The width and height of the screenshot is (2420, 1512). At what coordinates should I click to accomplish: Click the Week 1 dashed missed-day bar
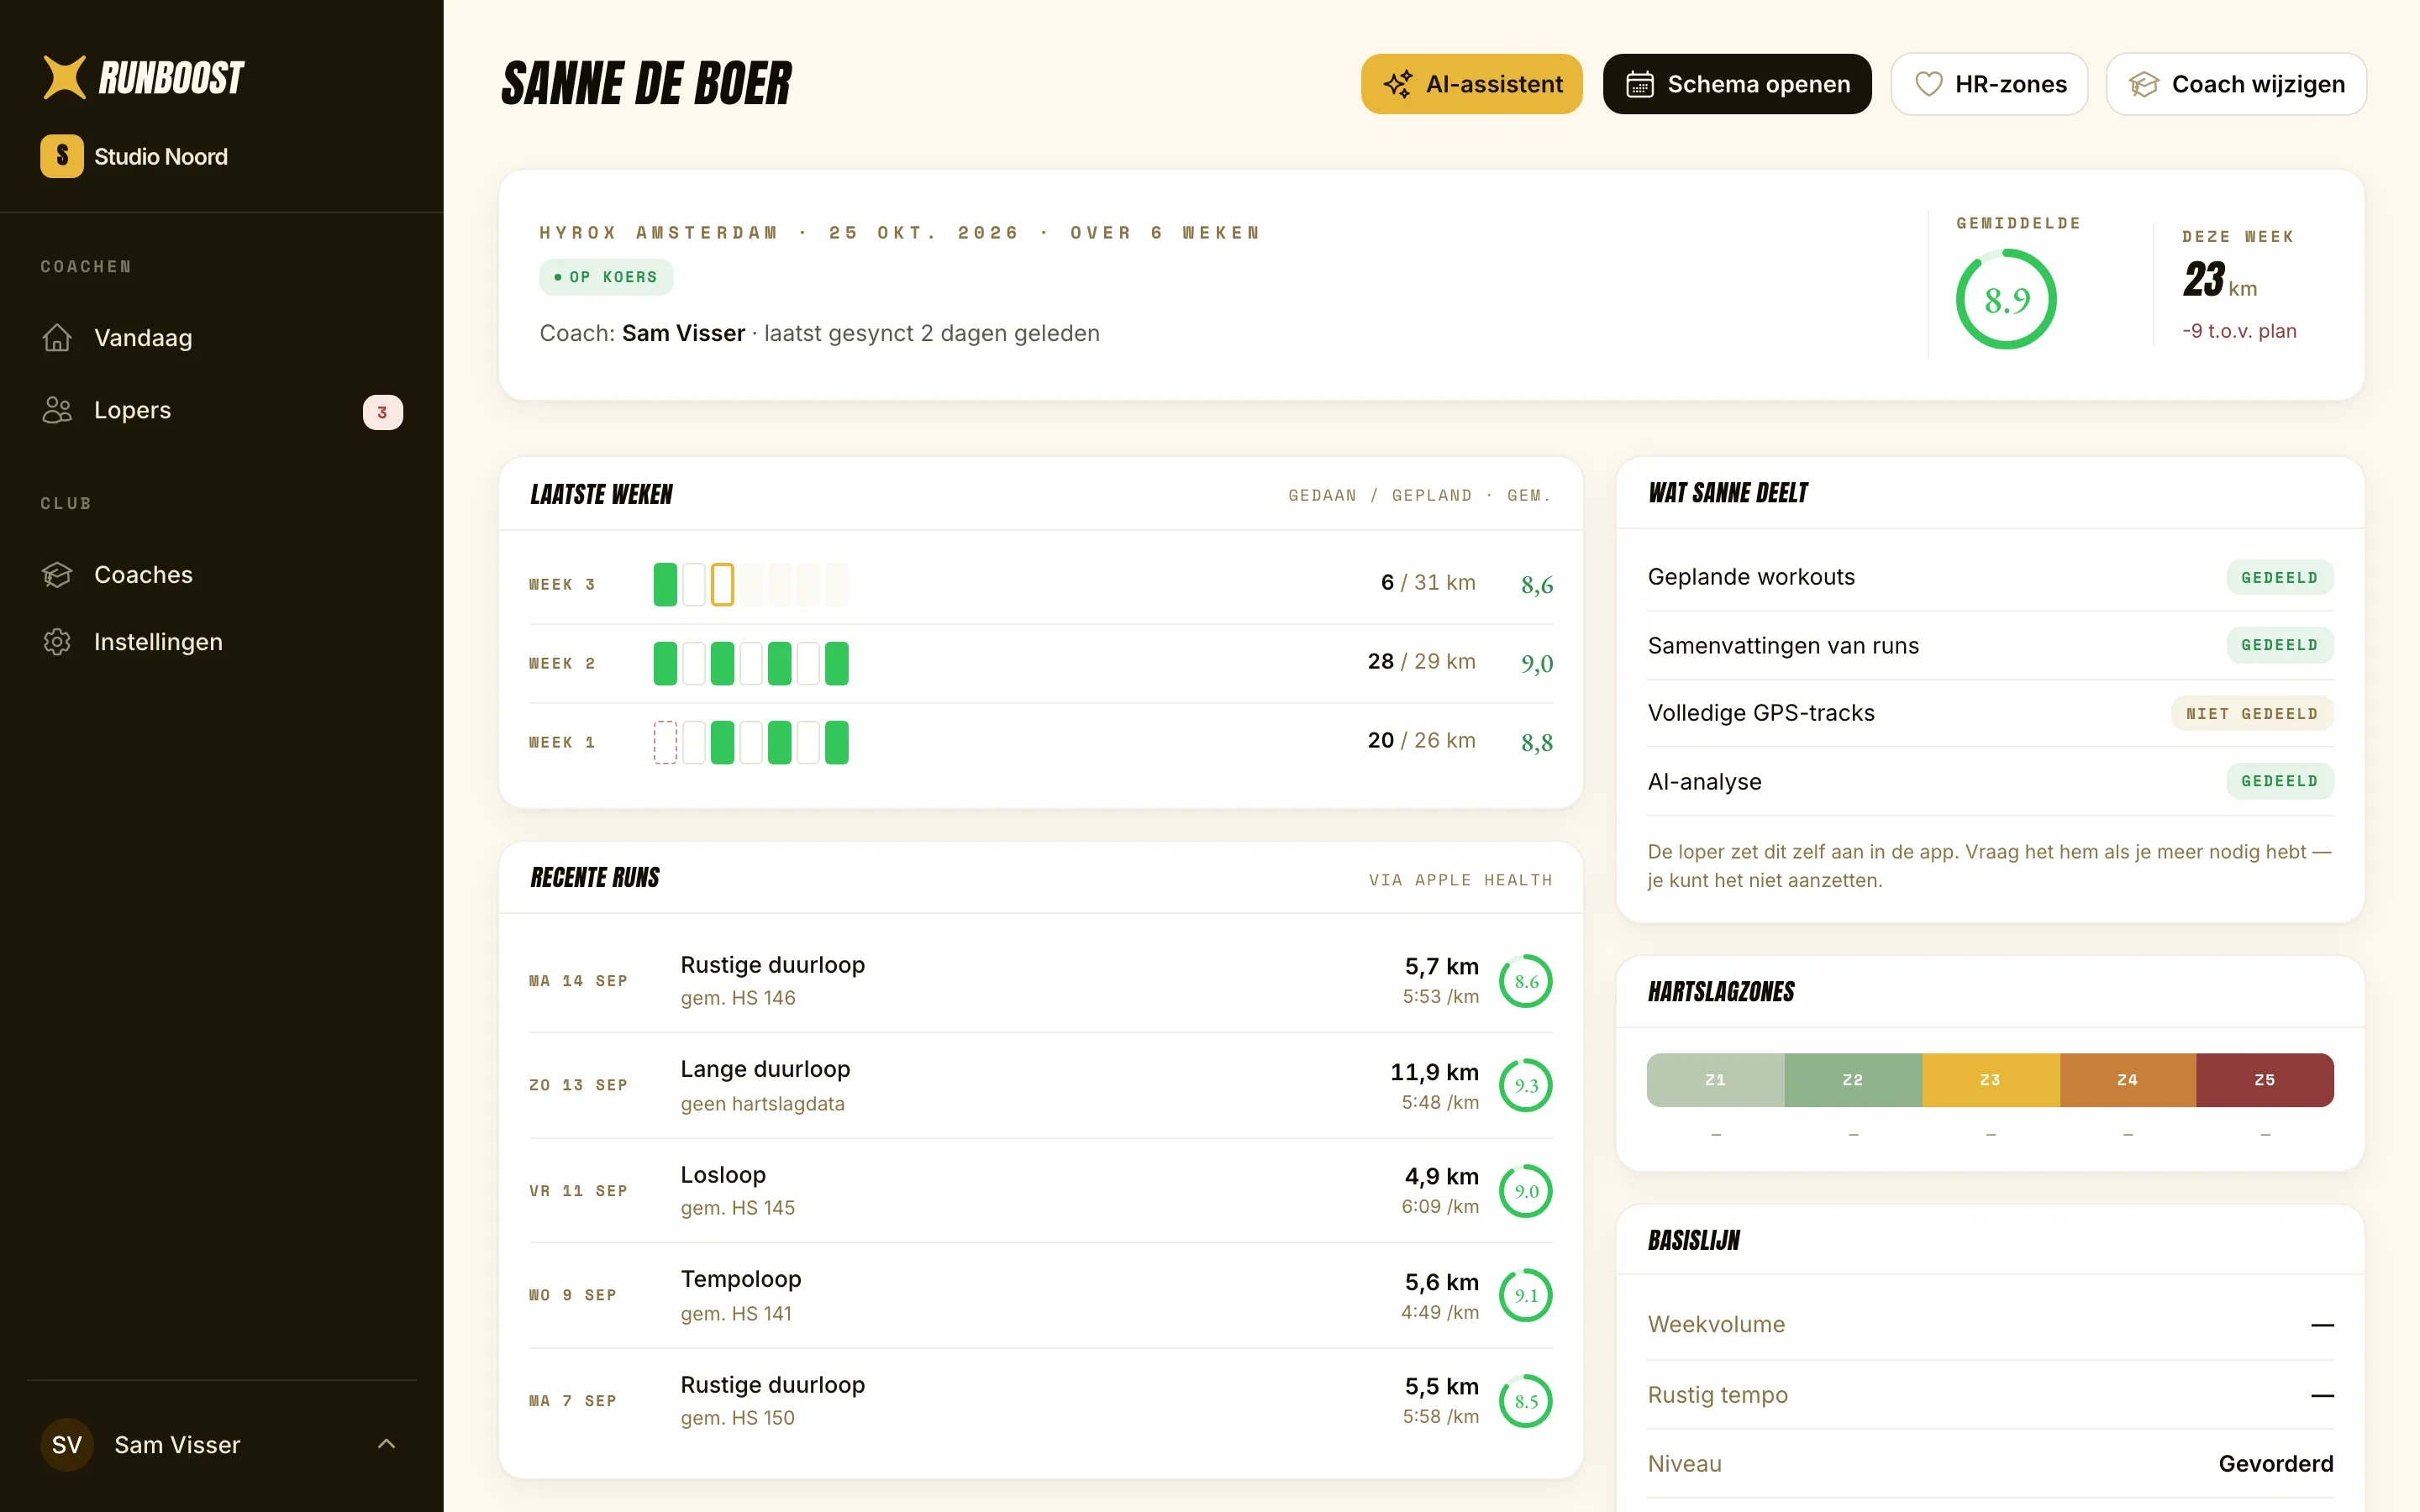665,742
